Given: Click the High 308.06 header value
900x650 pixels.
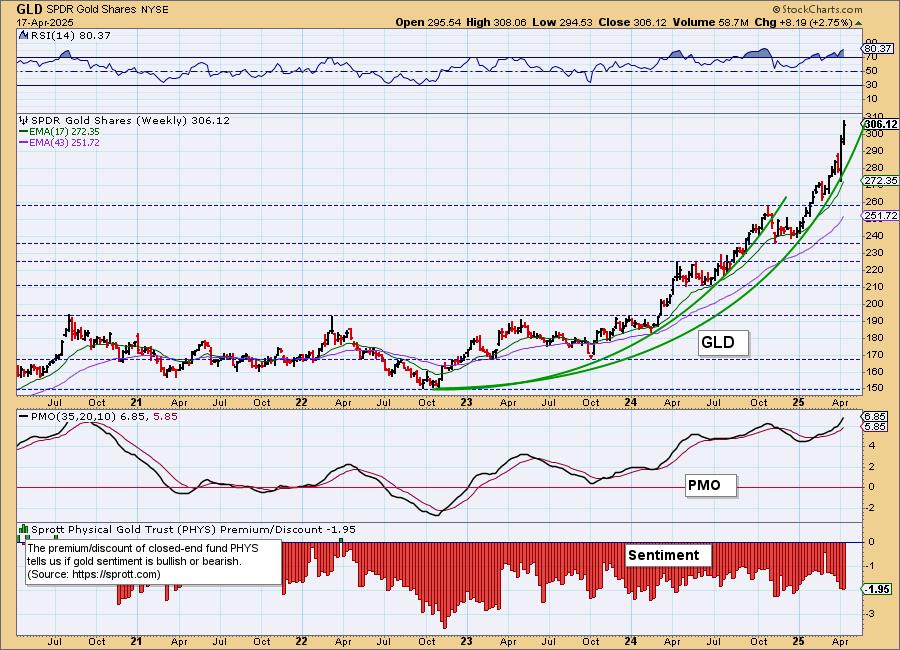Looking at the screenshot, I should (x=496, y=22).
